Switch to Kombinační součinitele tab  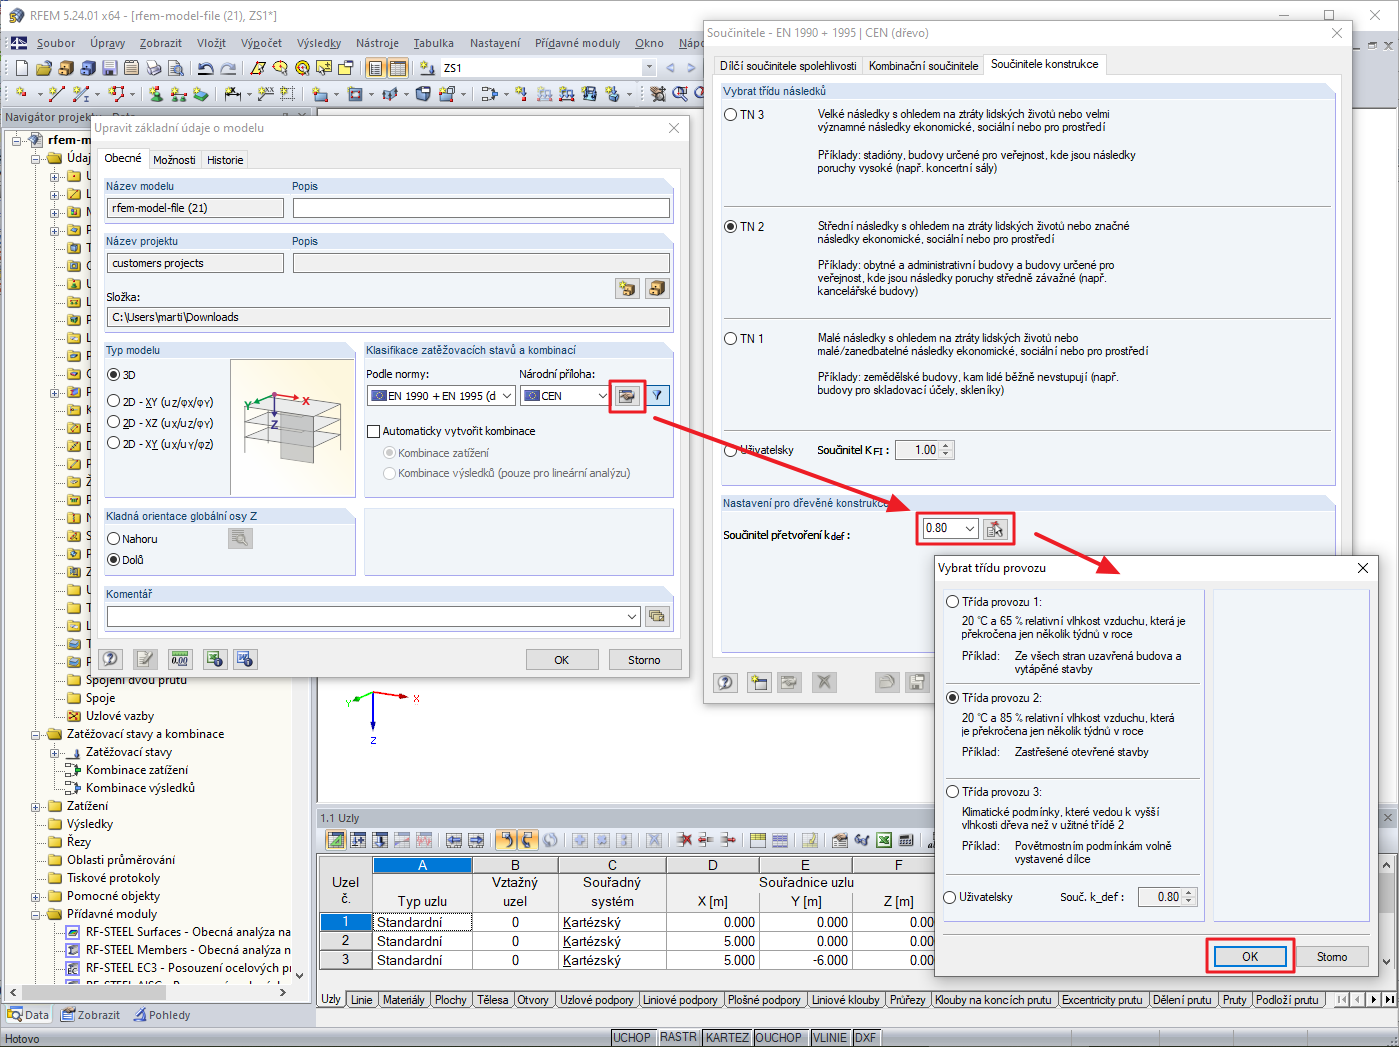923,66
